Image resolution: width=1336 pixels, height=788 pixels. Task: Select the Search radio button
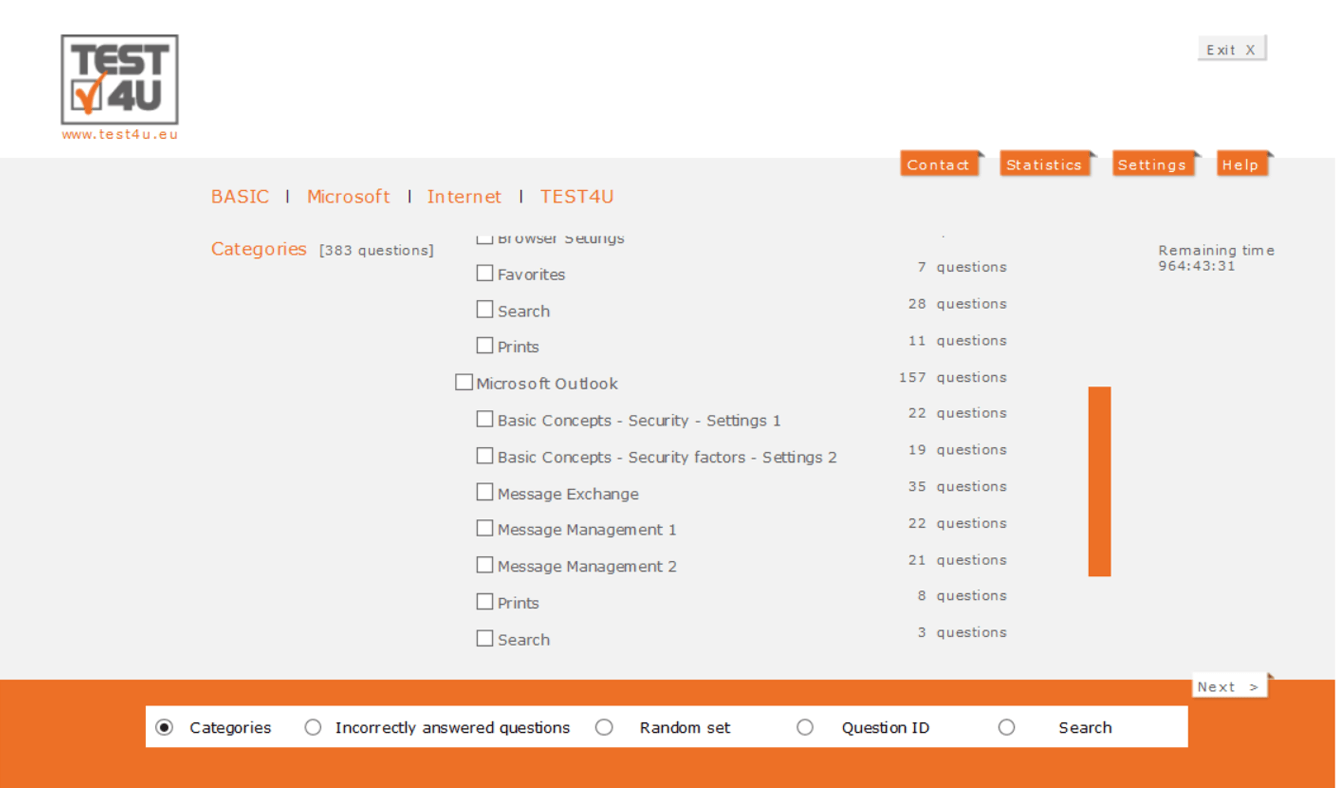(1007, 727)
